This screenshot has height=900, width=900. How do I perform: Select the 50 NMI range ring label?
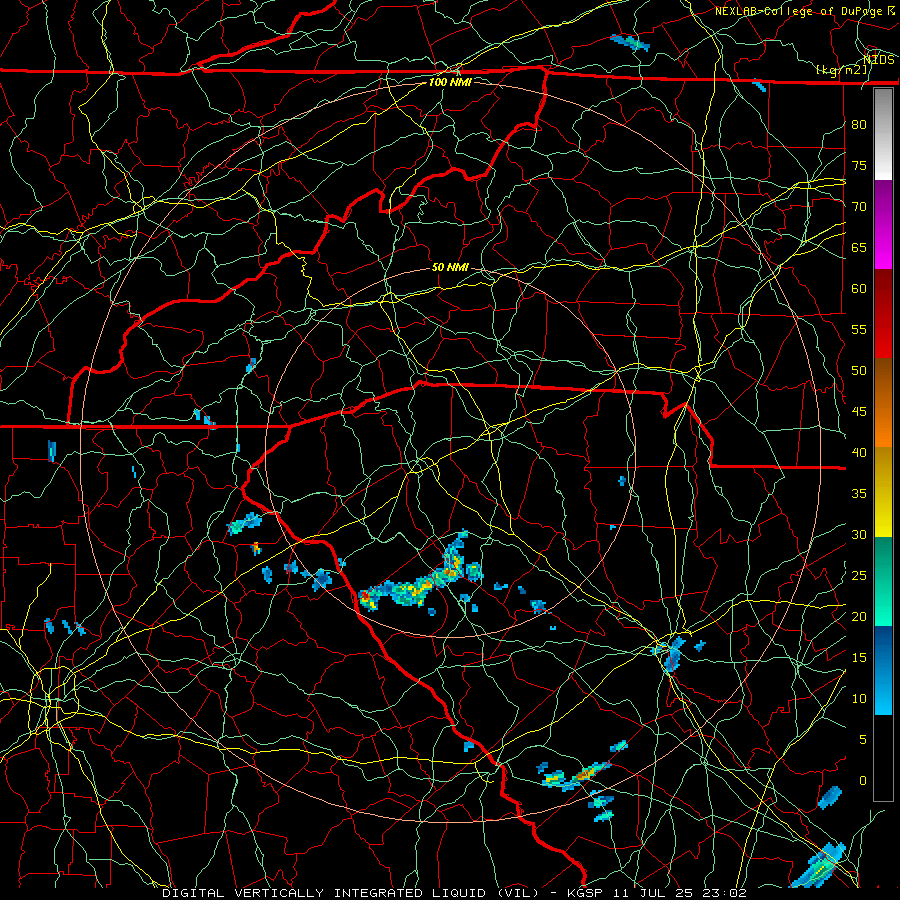coord(450,267)
